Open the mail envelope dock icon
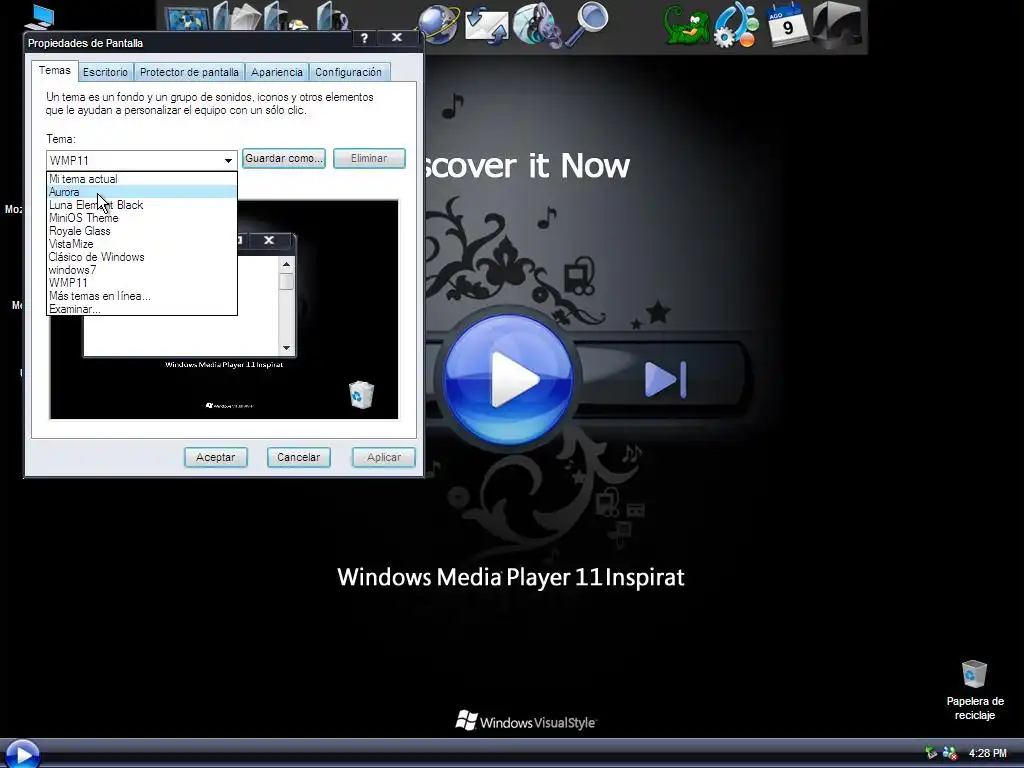This screenshot has height=768, width=1024. click(x=487, y=25)
